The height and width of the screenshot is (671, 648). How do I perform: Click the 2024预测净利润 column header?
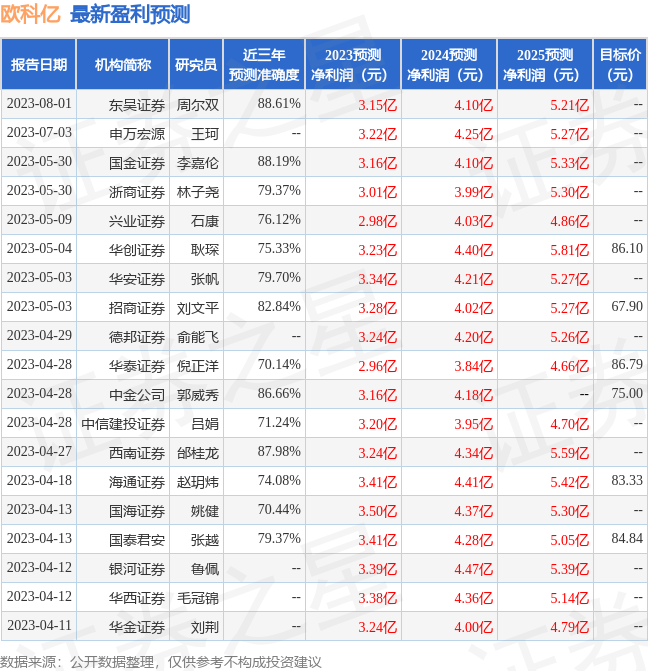pos(449,65)
